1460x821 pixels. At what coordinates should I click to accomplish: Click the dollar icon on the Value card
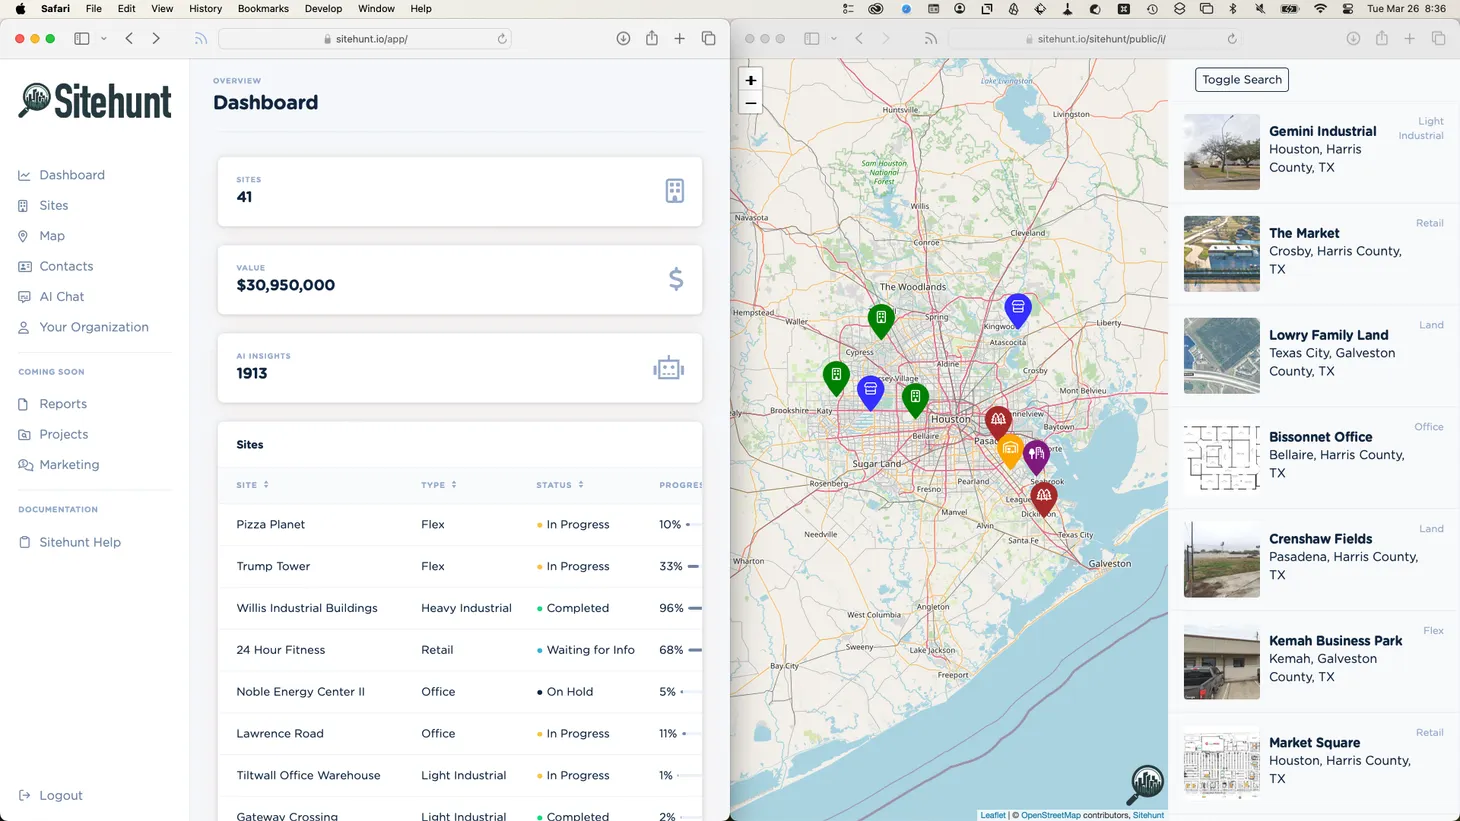pyautogui.click(x=675, y=280)
